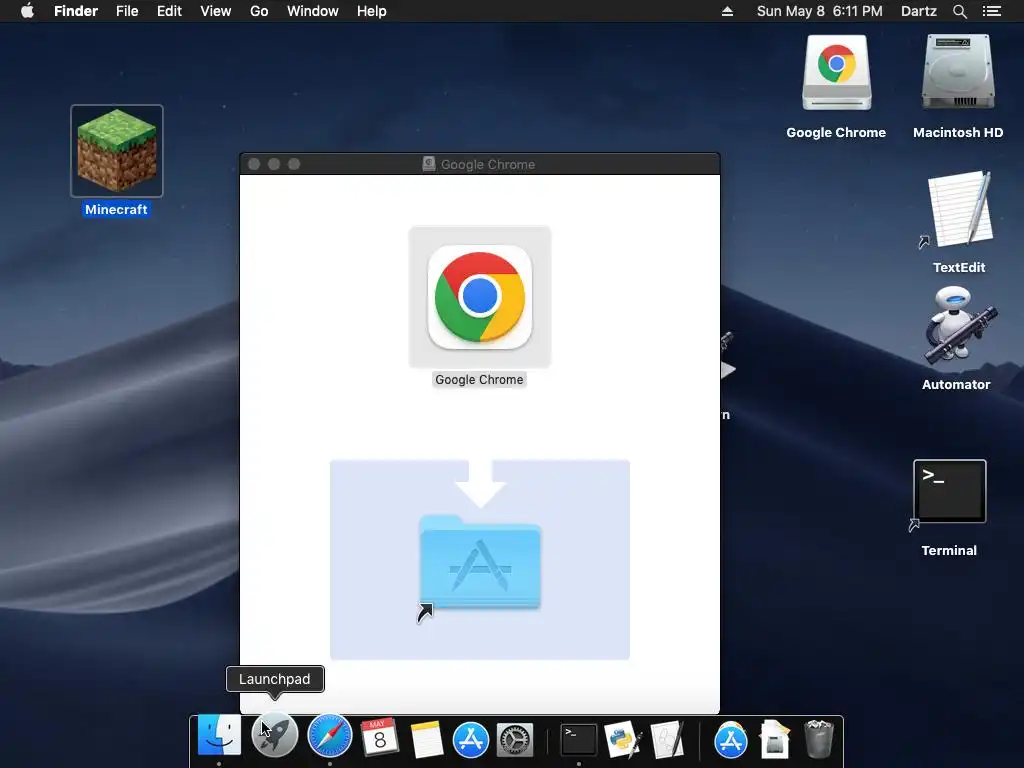The image size is (1024, 768).
Task: Click the "Macintosh HD" label
Action: (958, 133)
